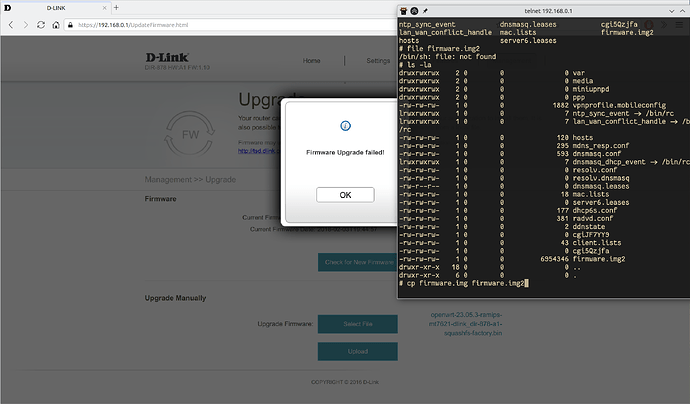Click the Upload button
Viewport: 690px width, 404px height.
(x=358, y=351)
